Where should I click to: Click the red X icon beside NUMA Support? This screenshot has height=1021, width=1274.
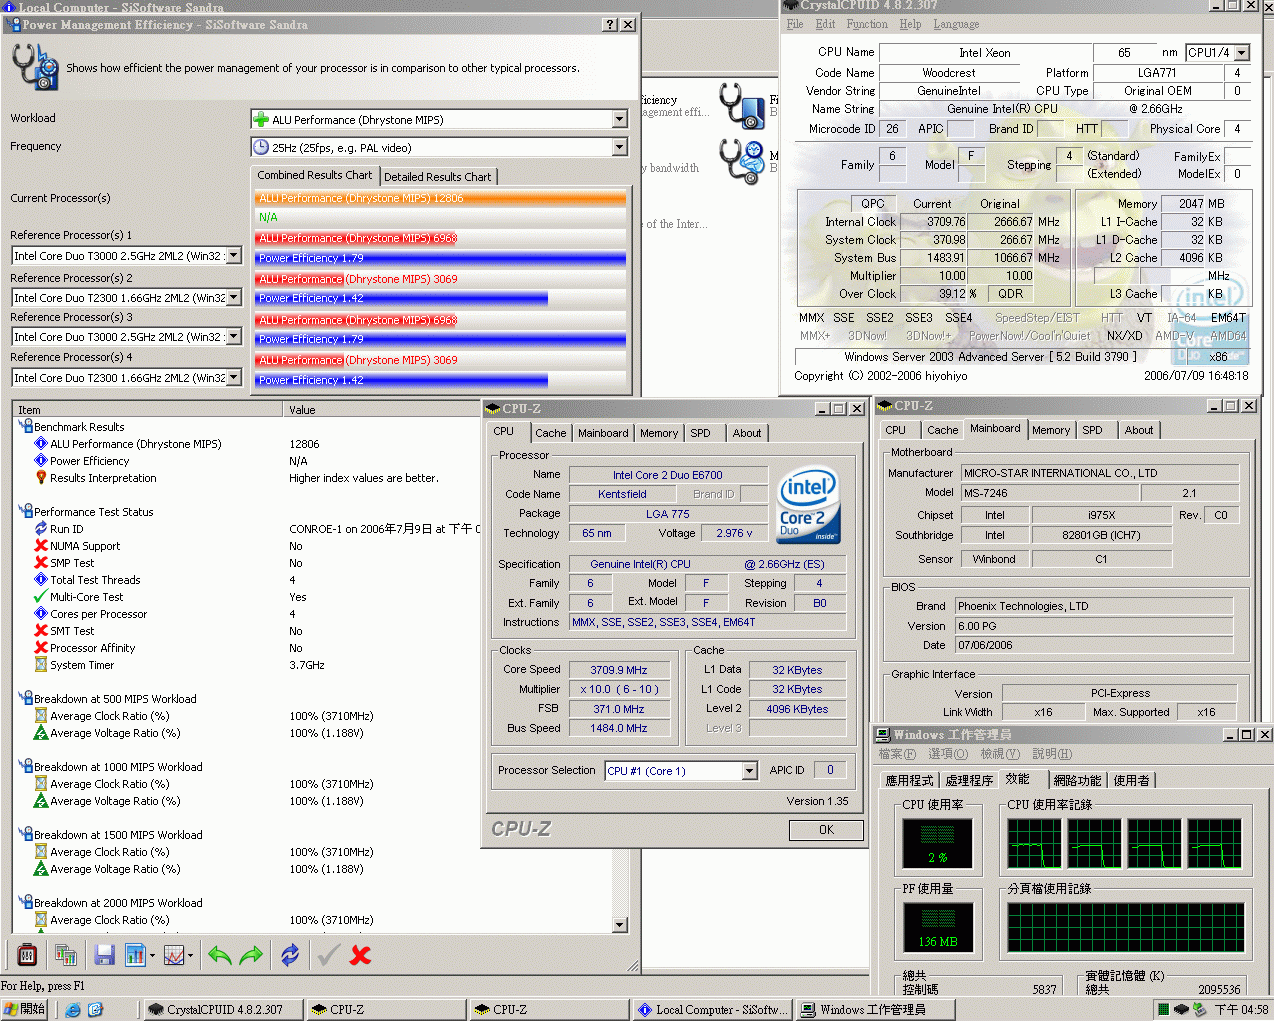pos(41,546)
